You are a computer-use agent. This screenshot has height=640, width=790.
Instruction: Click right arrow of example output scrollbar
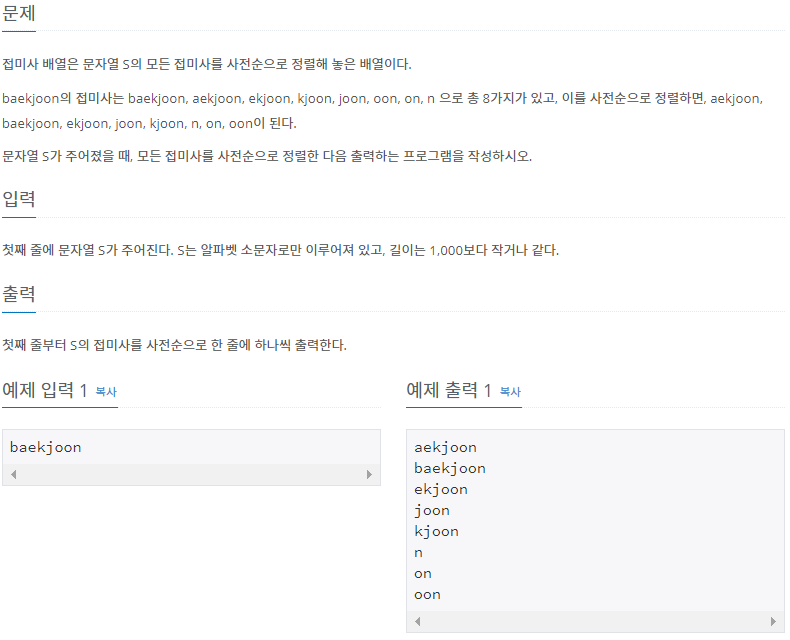773,621
